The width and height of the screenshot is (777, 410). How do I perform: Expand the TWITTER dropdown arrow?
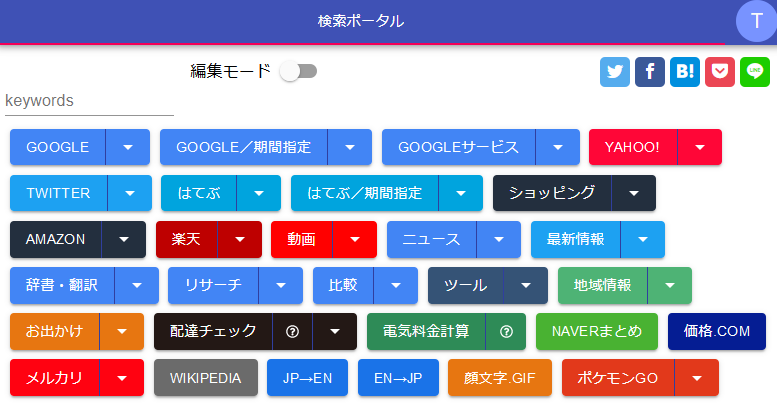[x=130, y=193]
